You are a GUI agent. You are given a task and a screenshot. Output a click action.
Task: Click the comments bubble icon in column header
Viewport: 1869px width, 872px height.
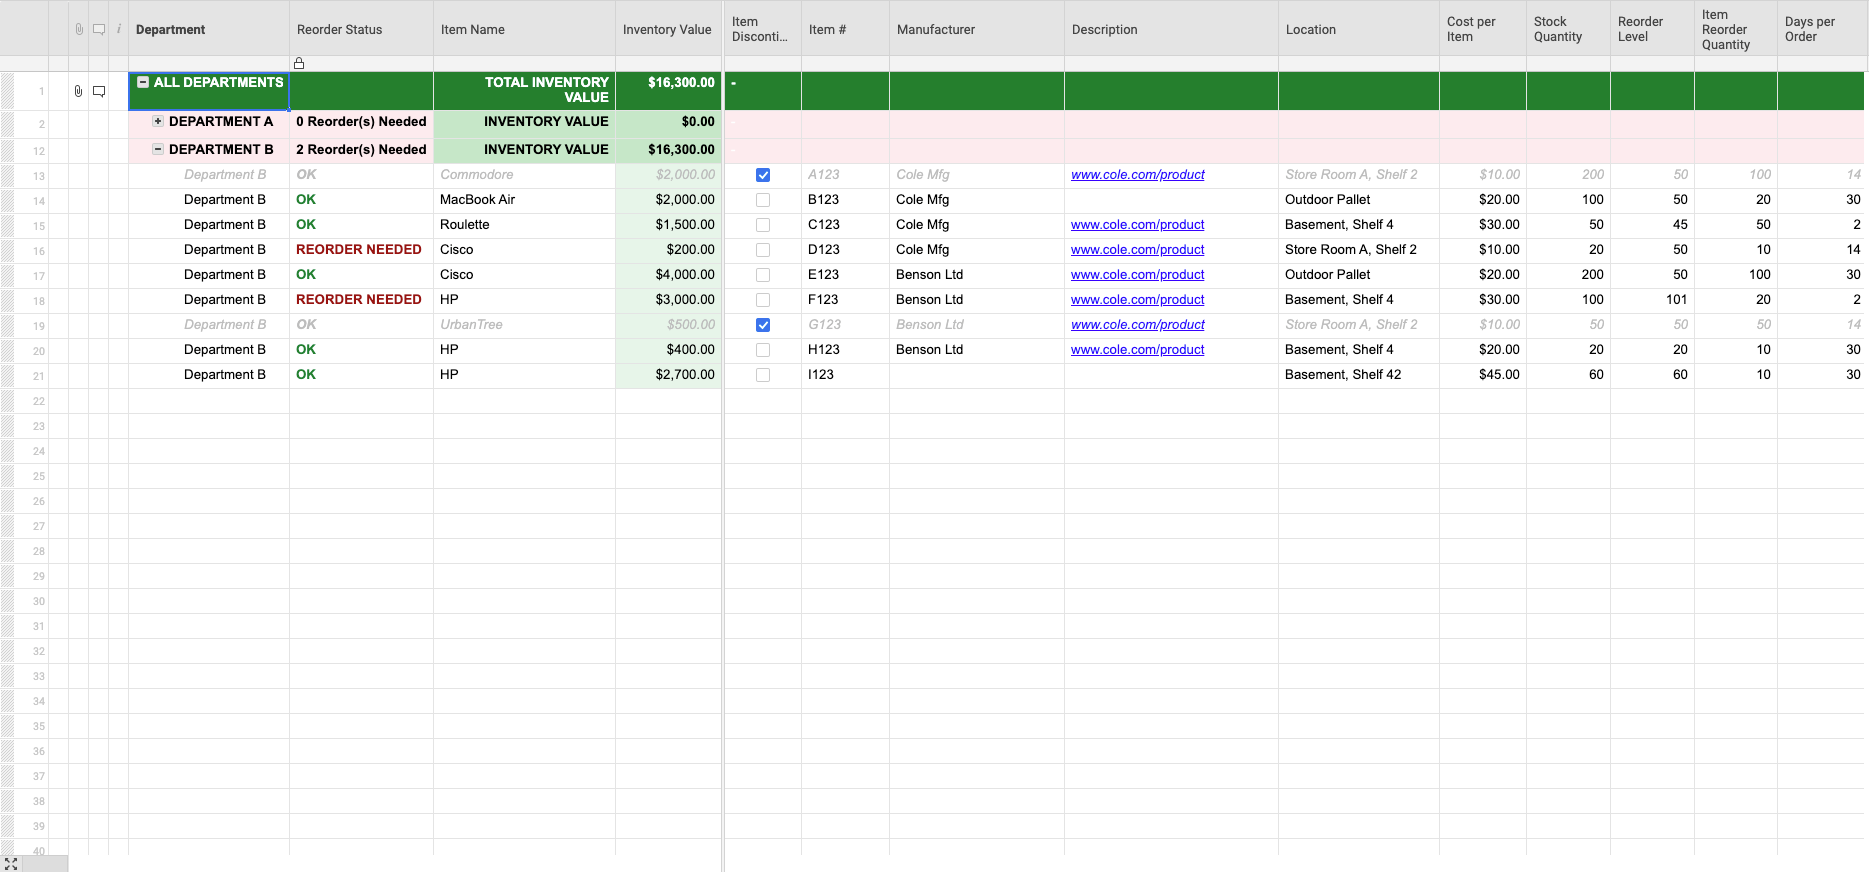[99, 29]
